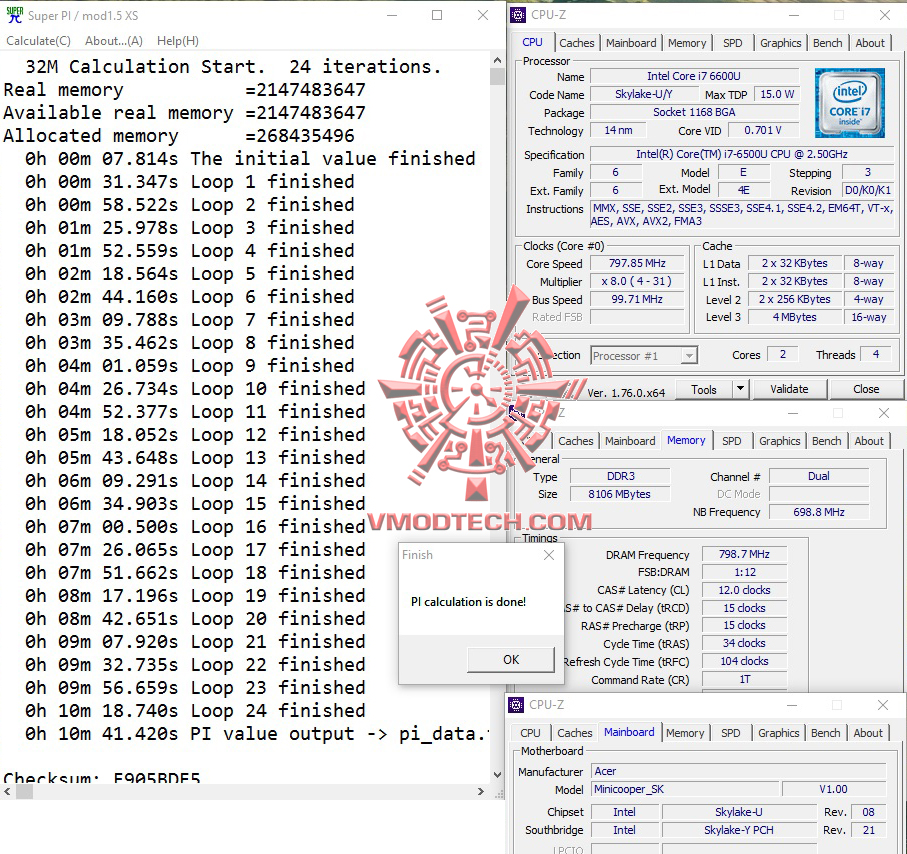Image resolution: width=907 pixels, height=854 pixels.
Task: Click scroll-right arrow in Super PI horizontal scrollbar
Action: click(481, 792)
